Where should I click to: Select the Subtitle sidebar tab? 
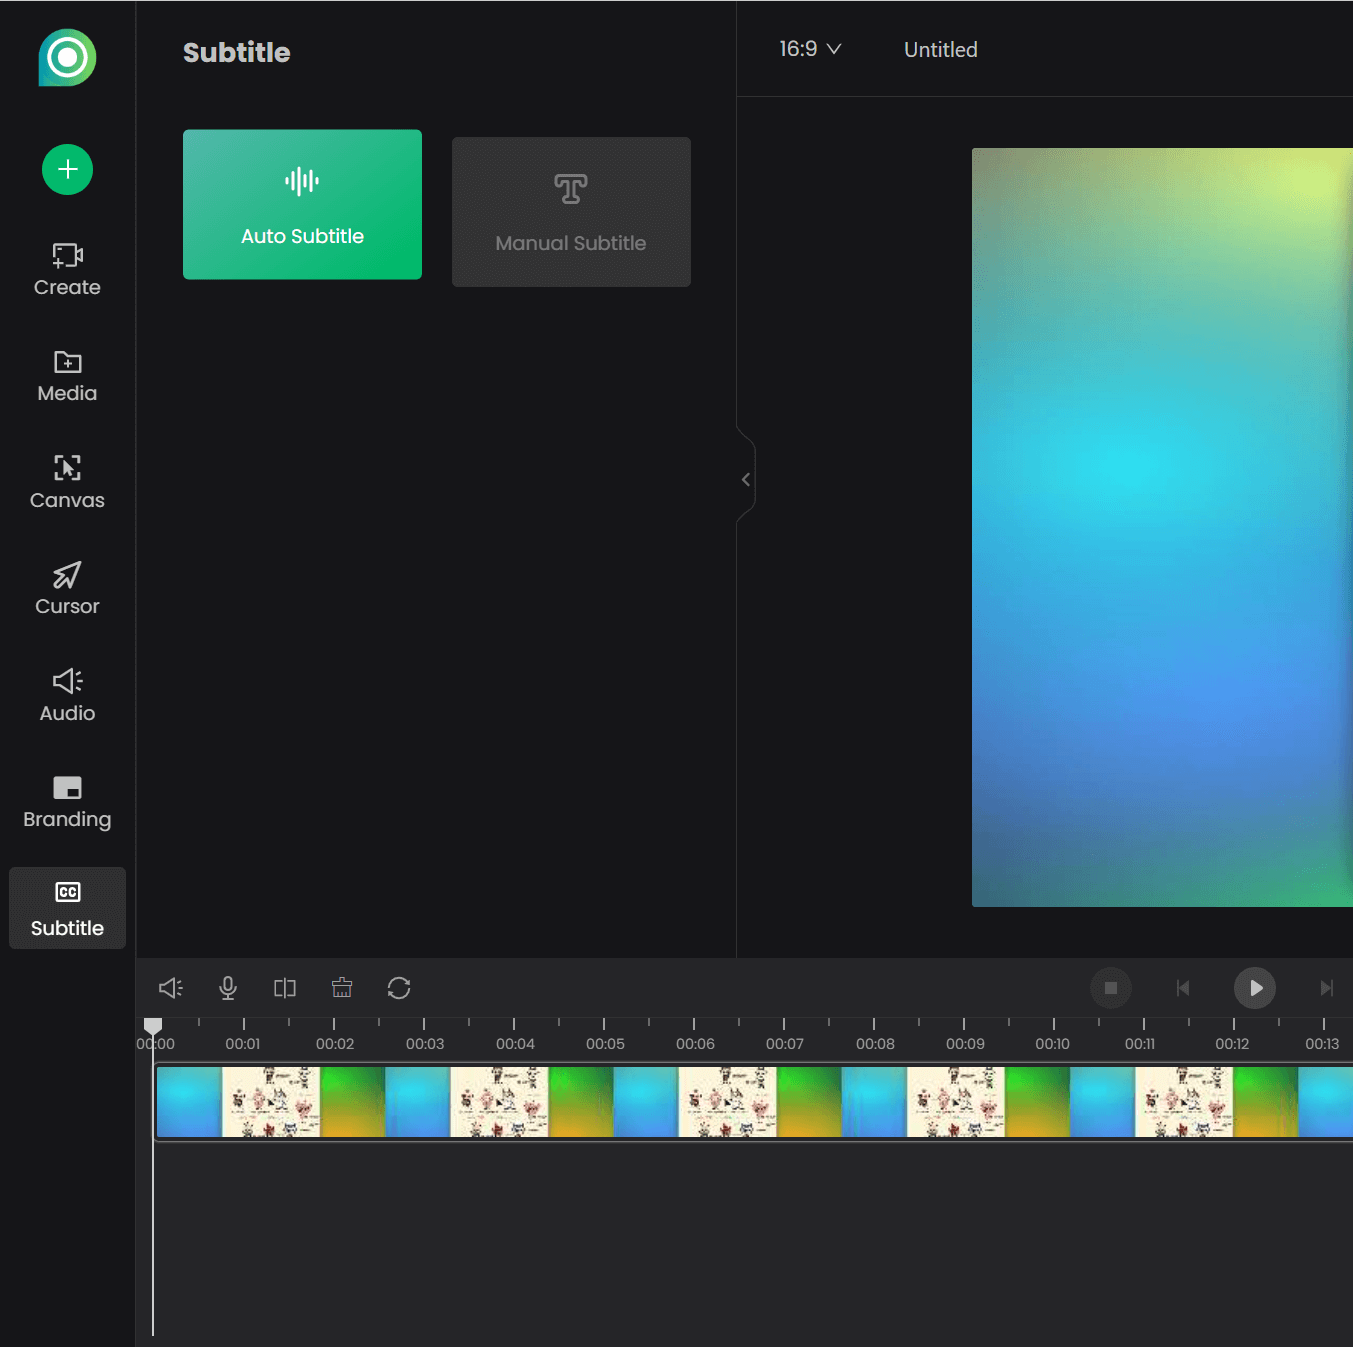pyautogui.click(x=67, y=908)
